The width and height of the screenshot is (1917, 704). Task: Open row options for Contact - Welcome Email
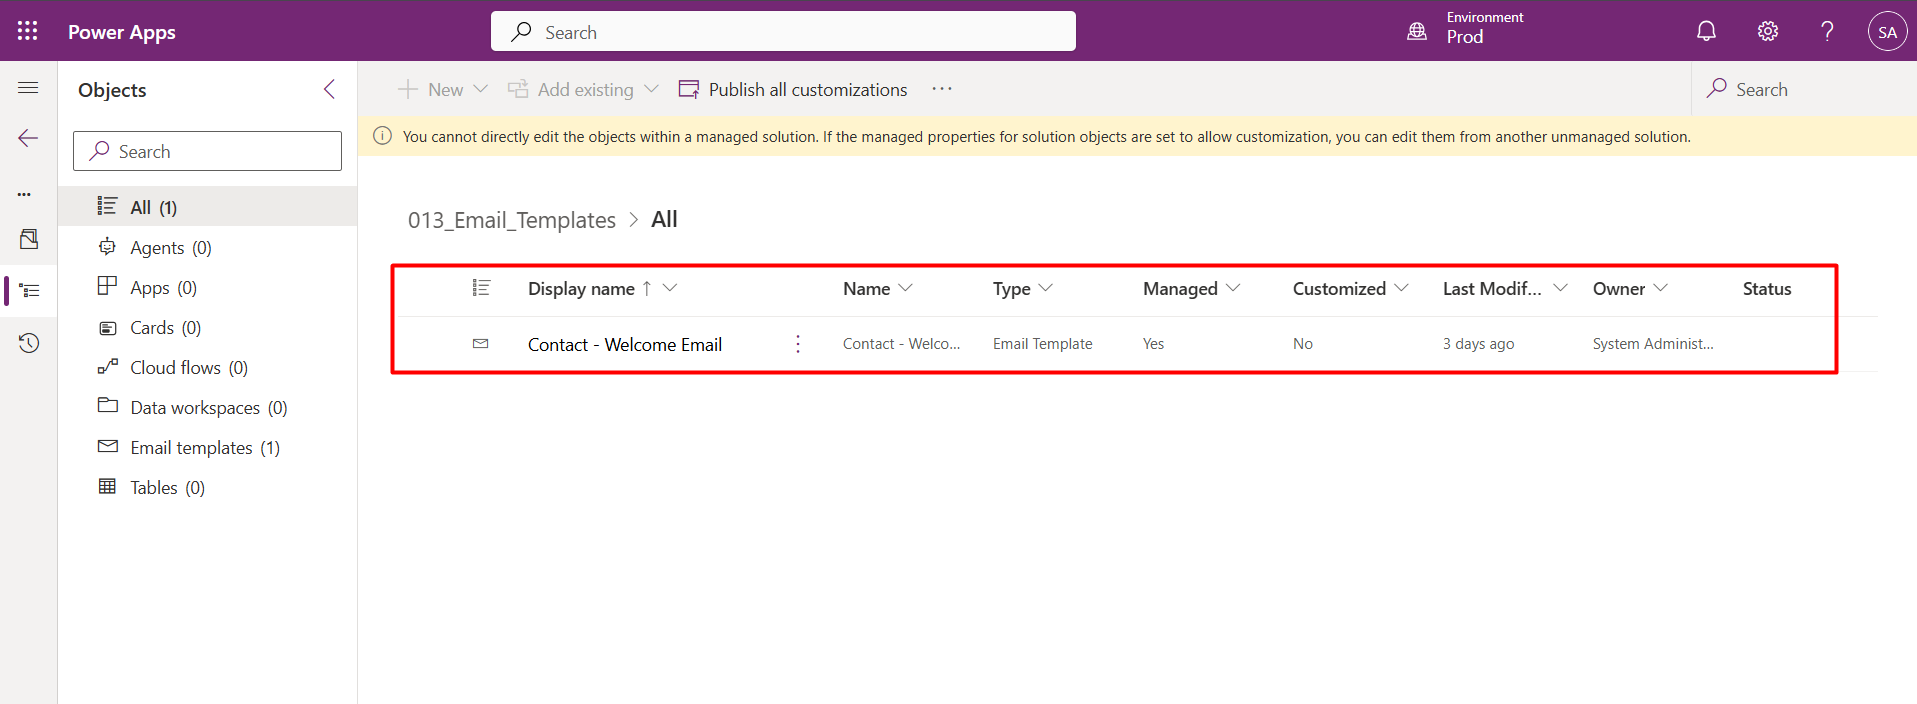click(798, 344)
